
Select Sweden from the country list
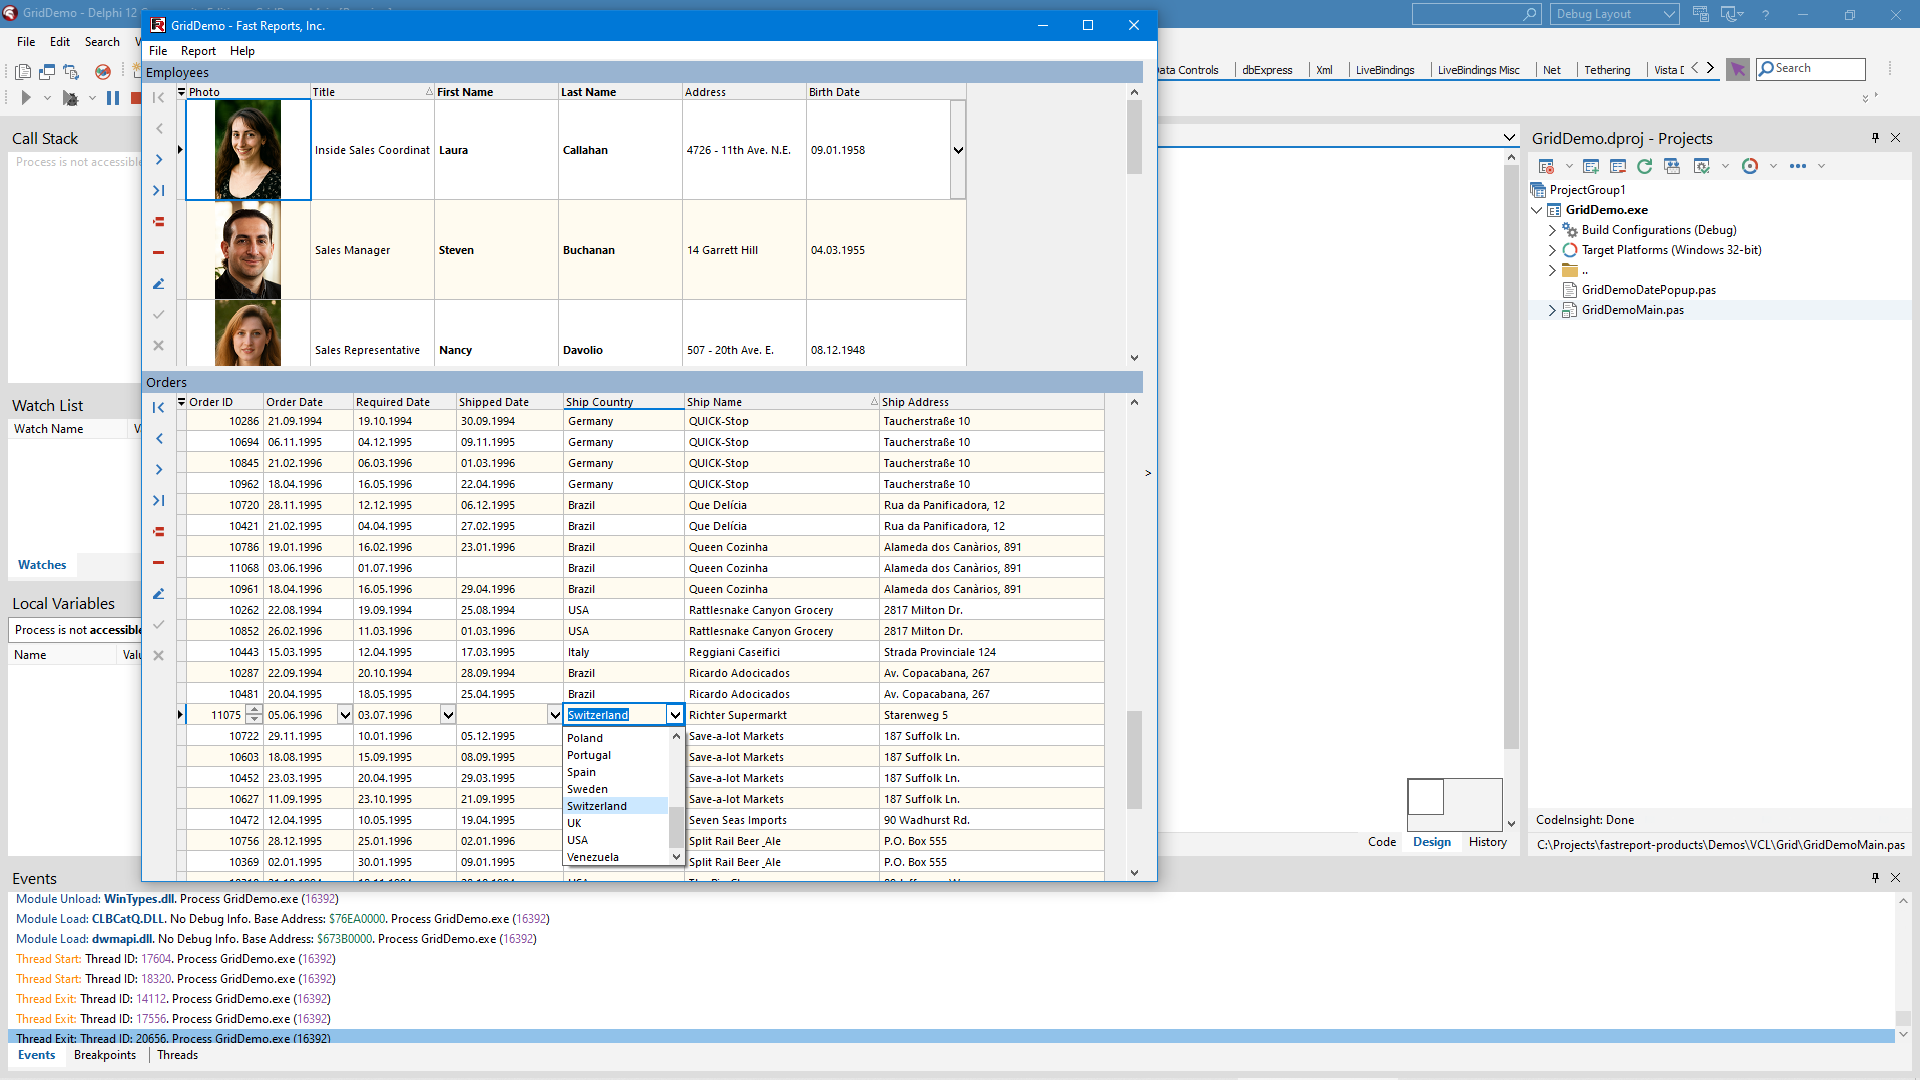[x=587, y=789]
